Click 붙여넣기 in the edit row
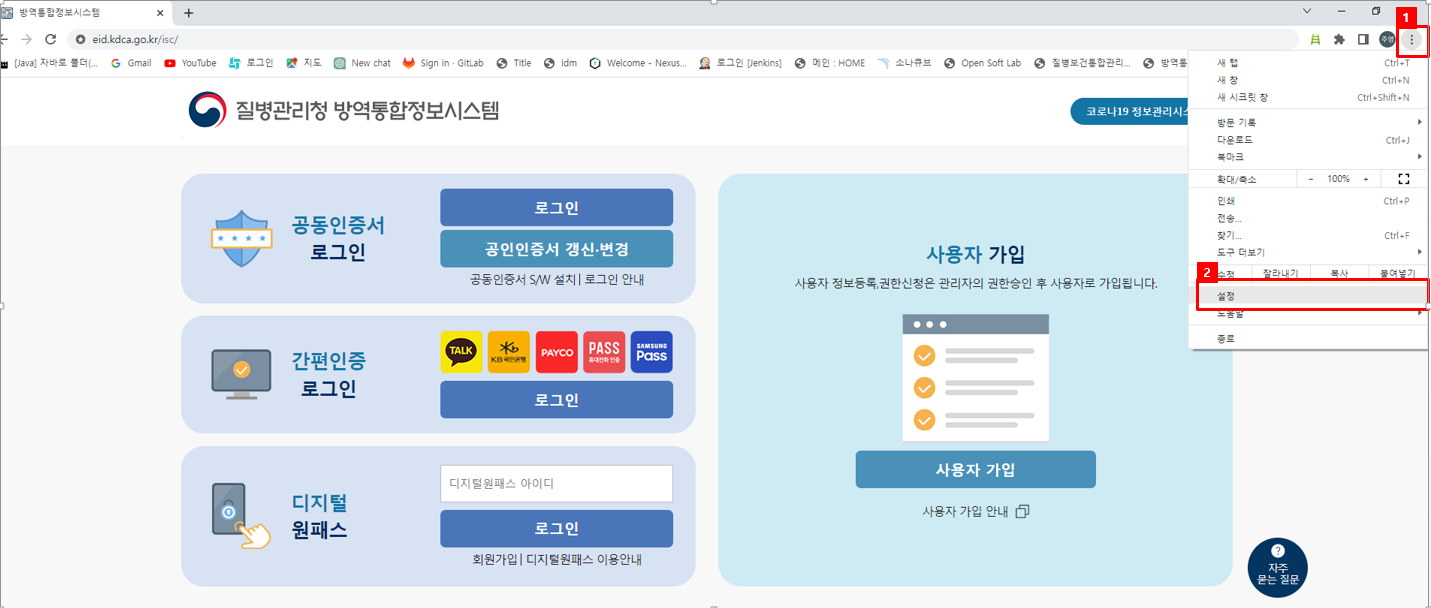This screenshot has height=608, width=1431. (1397, 273)
